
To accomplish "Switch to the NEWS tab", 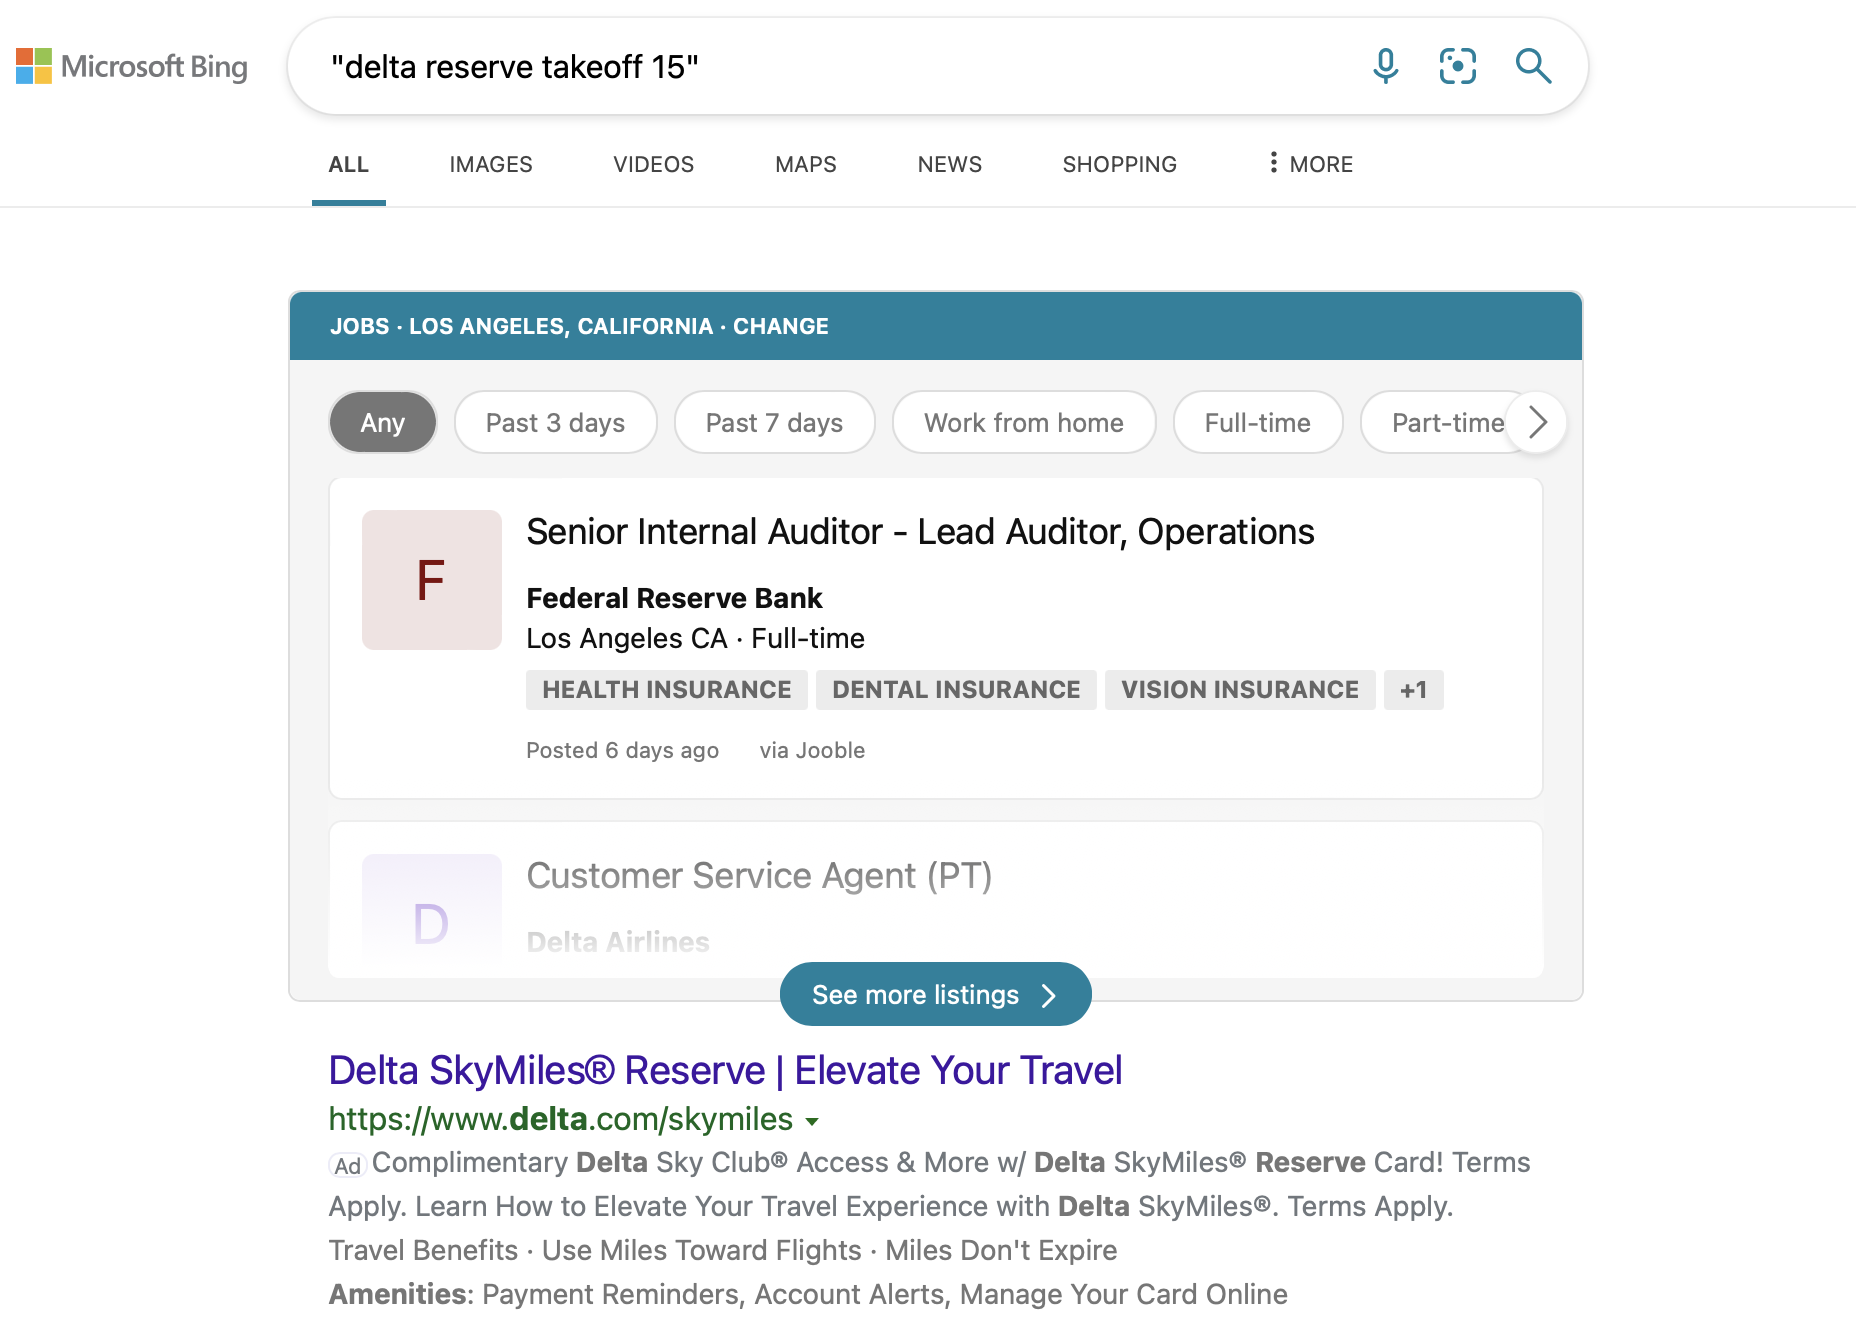I will point(949,164).
